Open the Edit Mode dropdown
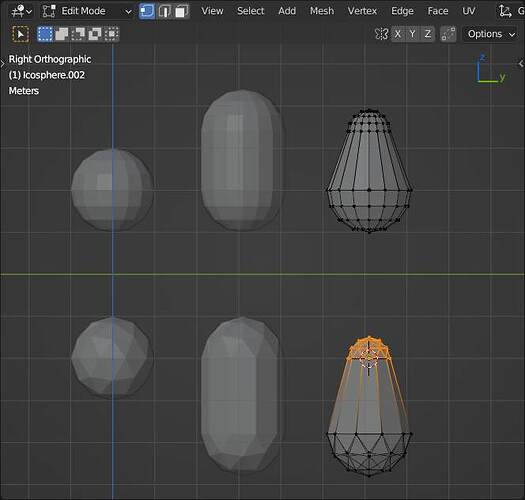 (x=87, y=11)
